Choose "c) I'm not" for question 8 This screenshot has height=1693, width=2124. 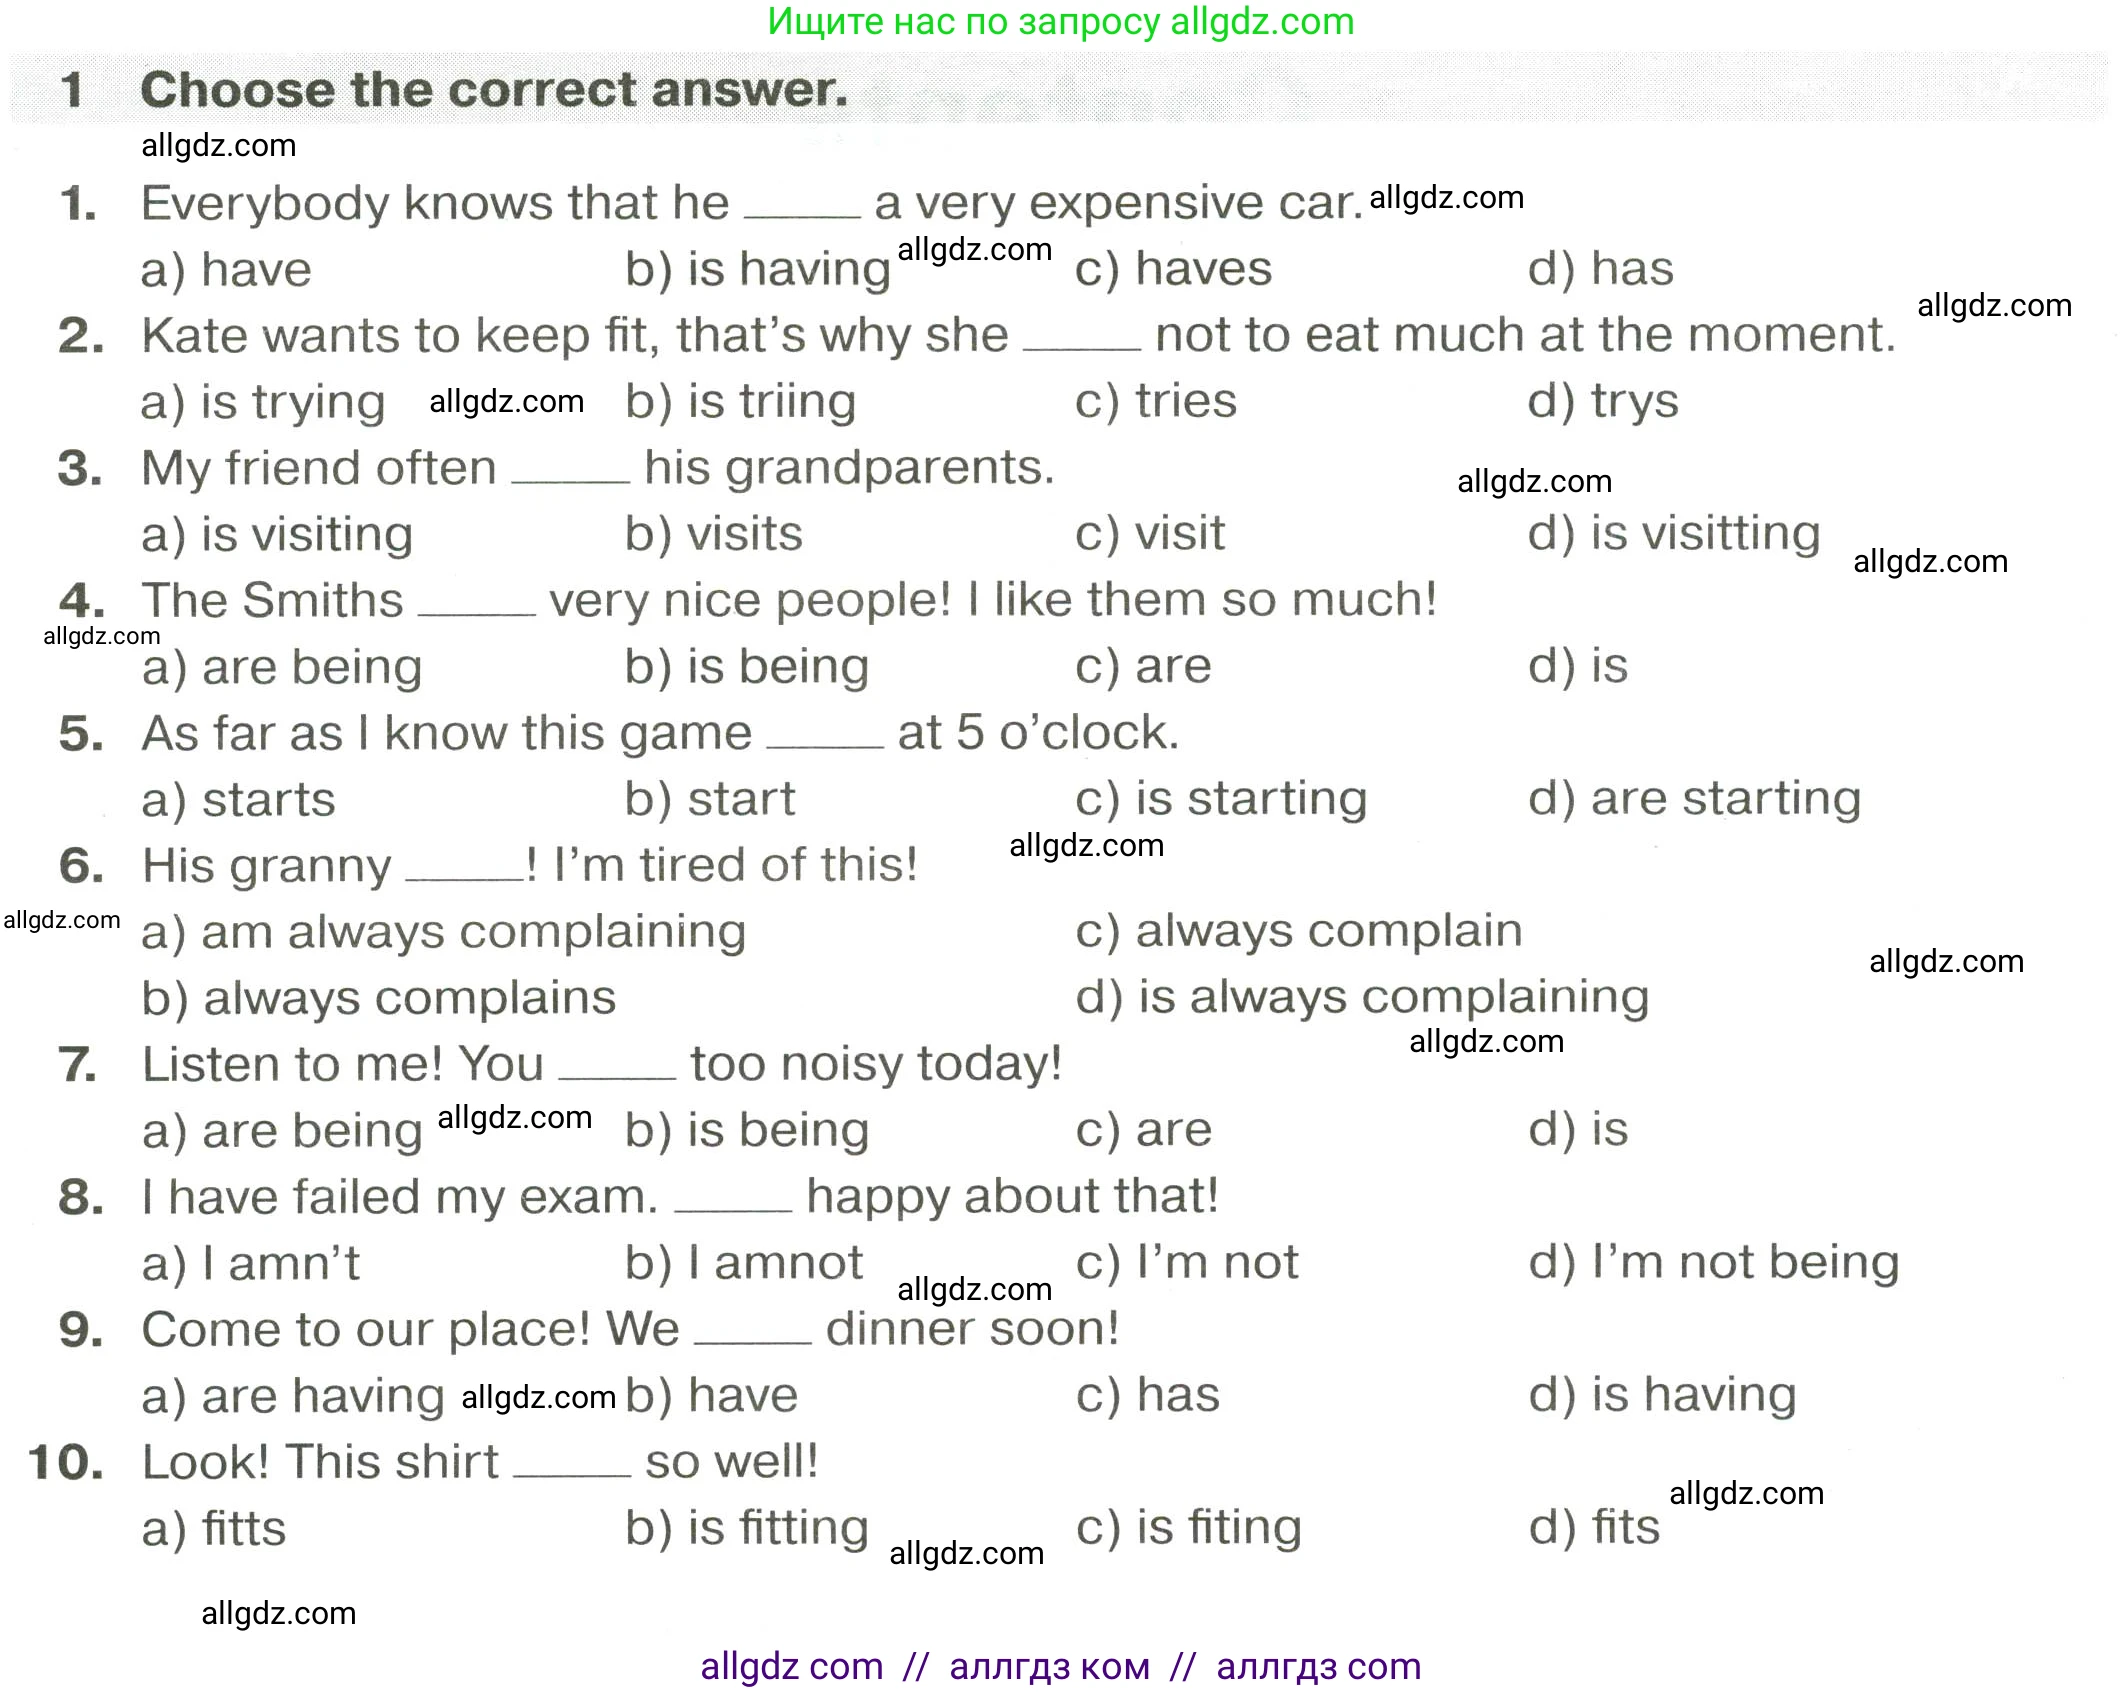coord(1187,1263)
